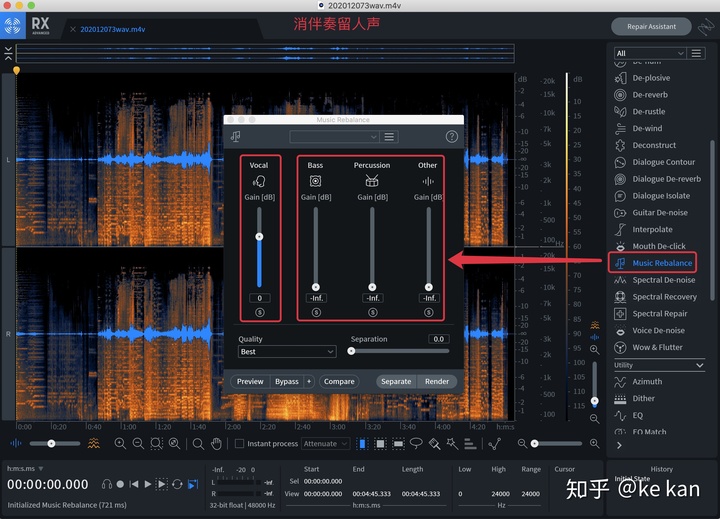Screen dimensions: 720x519
Task: Open the Music Rebalance preset menu
Action: coord(389,137)
